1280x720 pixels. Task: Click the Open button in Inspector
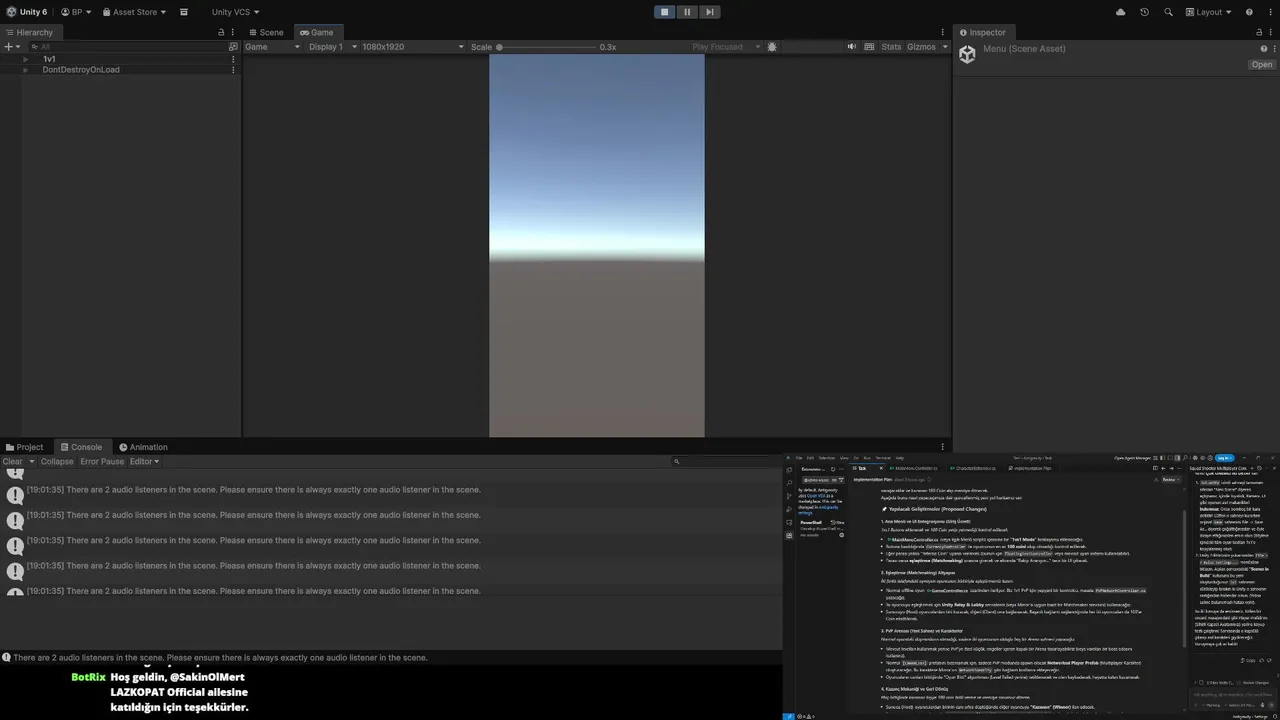point(1262,65)
